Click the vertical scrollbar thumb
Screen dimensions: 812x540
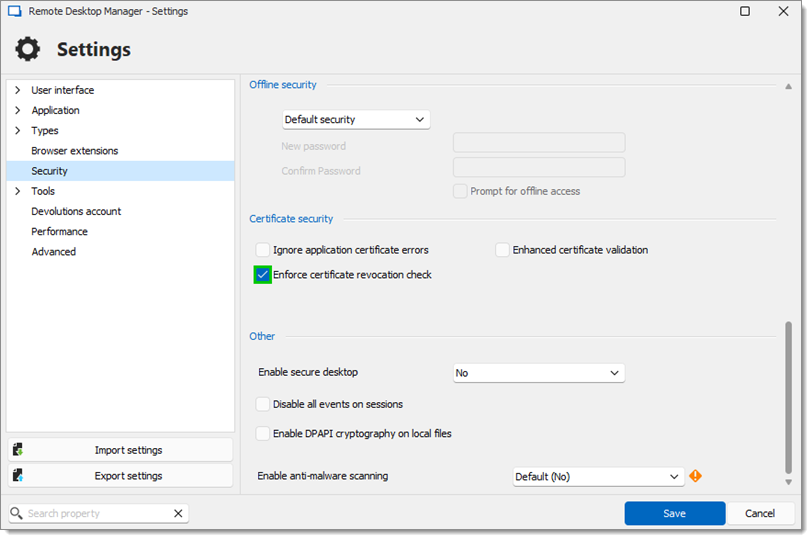tap(788, 398)
